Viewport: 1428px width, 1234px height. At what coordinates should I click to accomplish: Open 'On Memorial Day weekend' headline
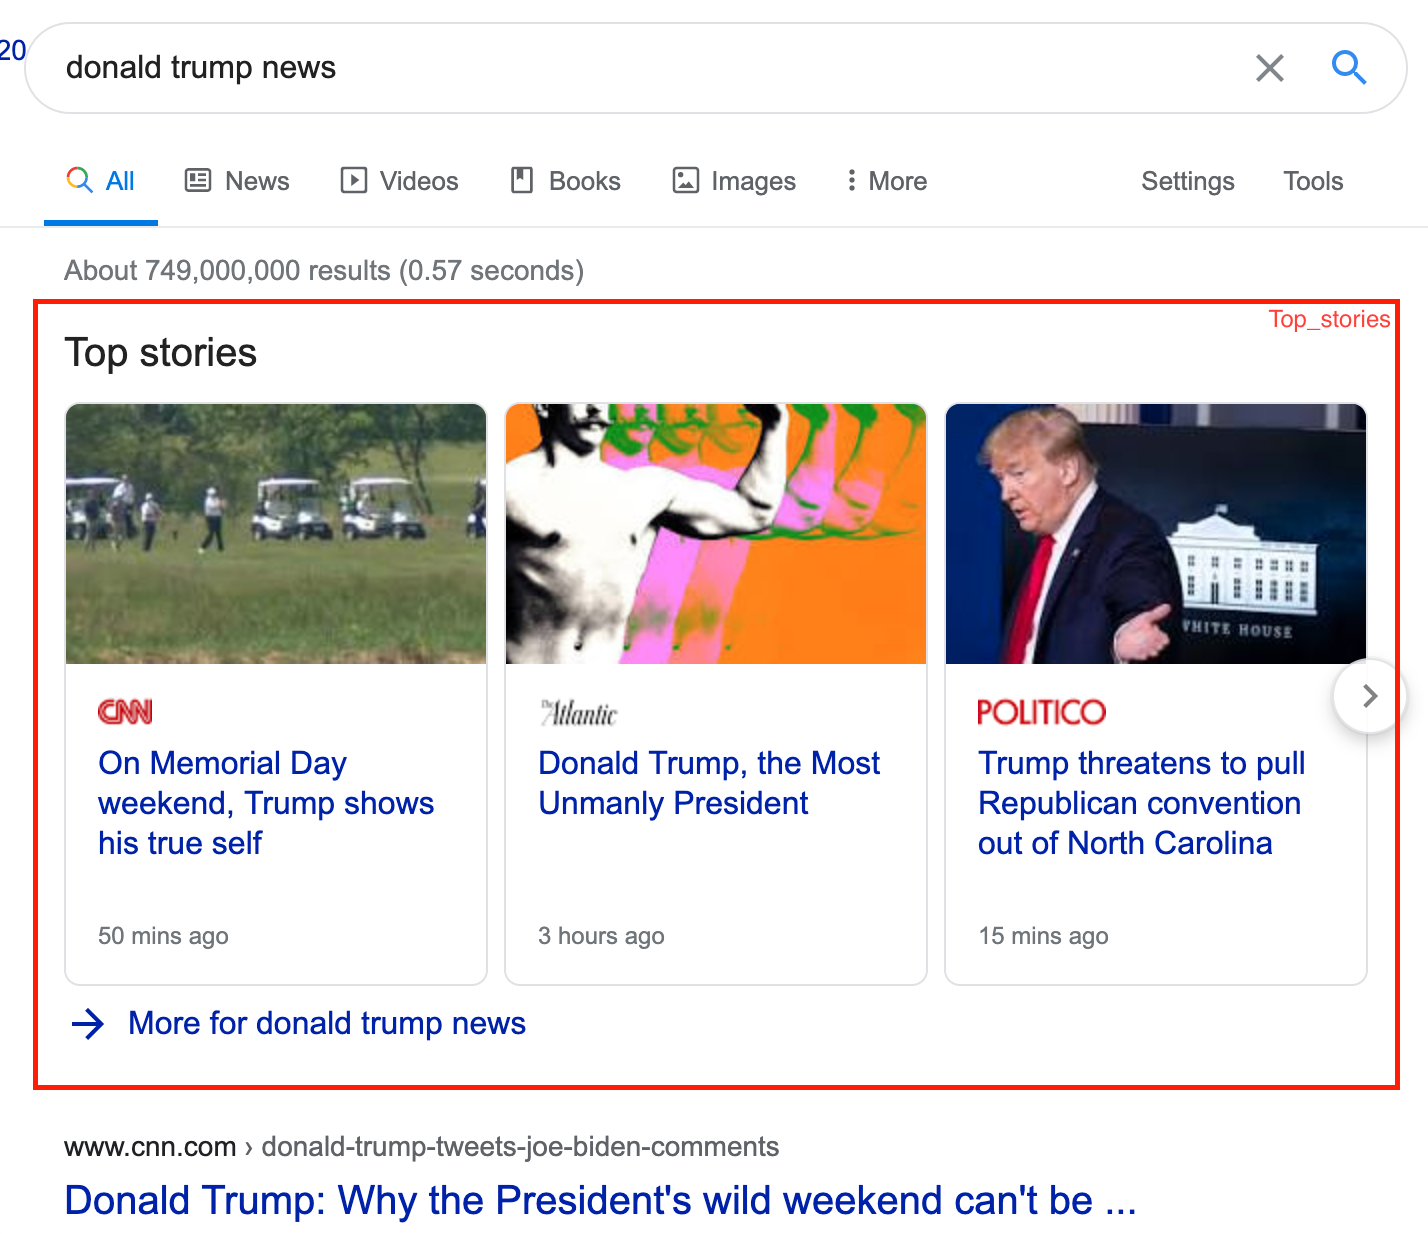click(x=266, y=803)
